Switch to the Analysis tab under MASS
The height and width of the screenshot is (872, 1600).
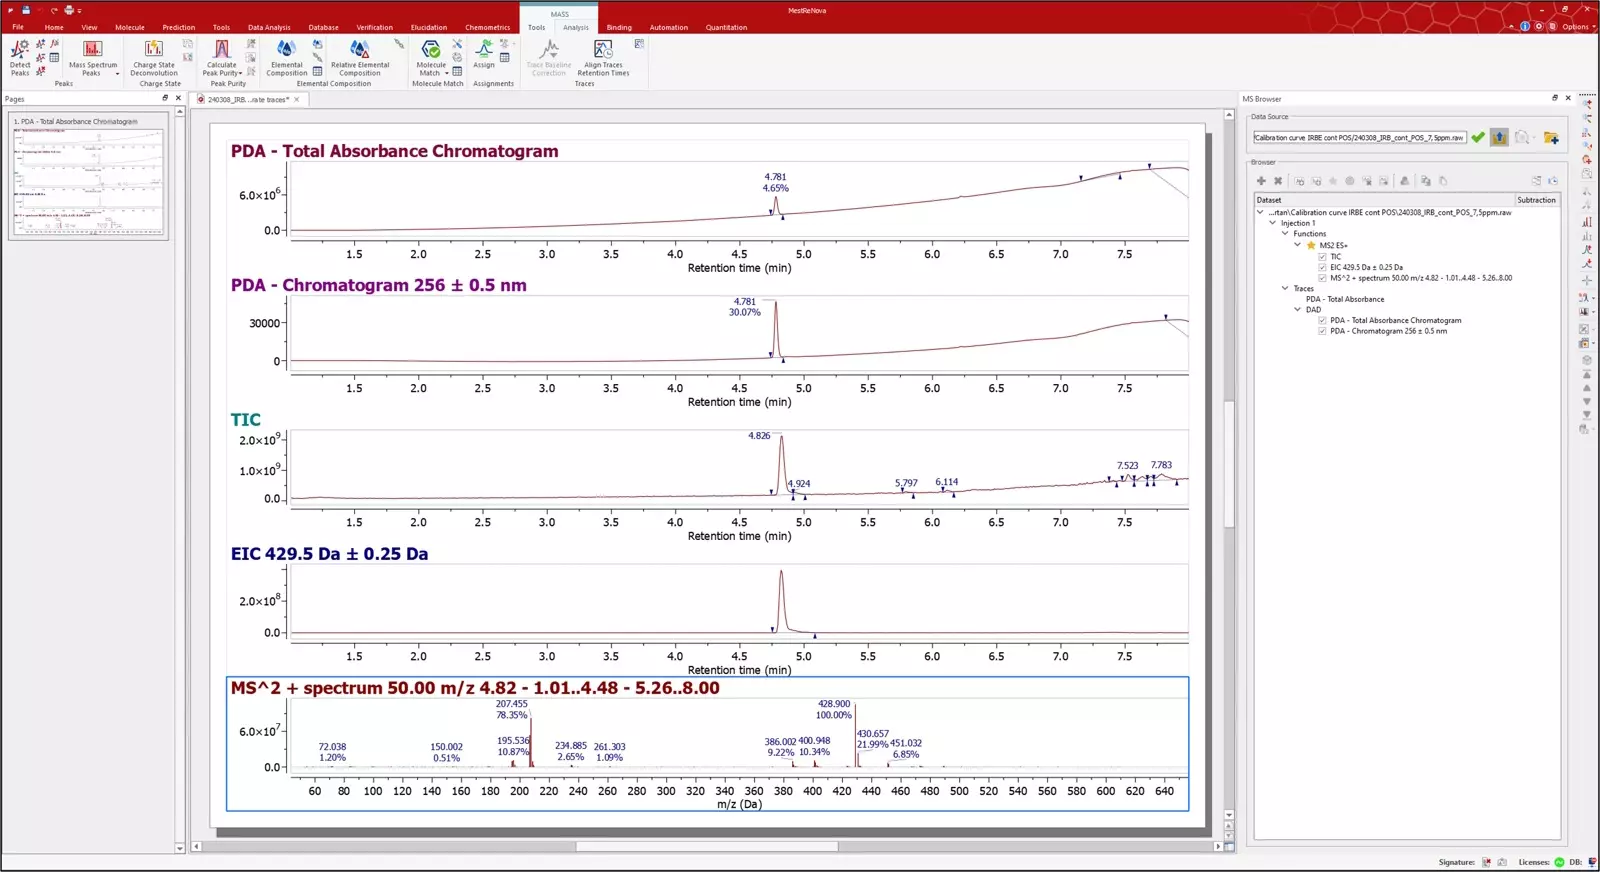coord(576,27)
